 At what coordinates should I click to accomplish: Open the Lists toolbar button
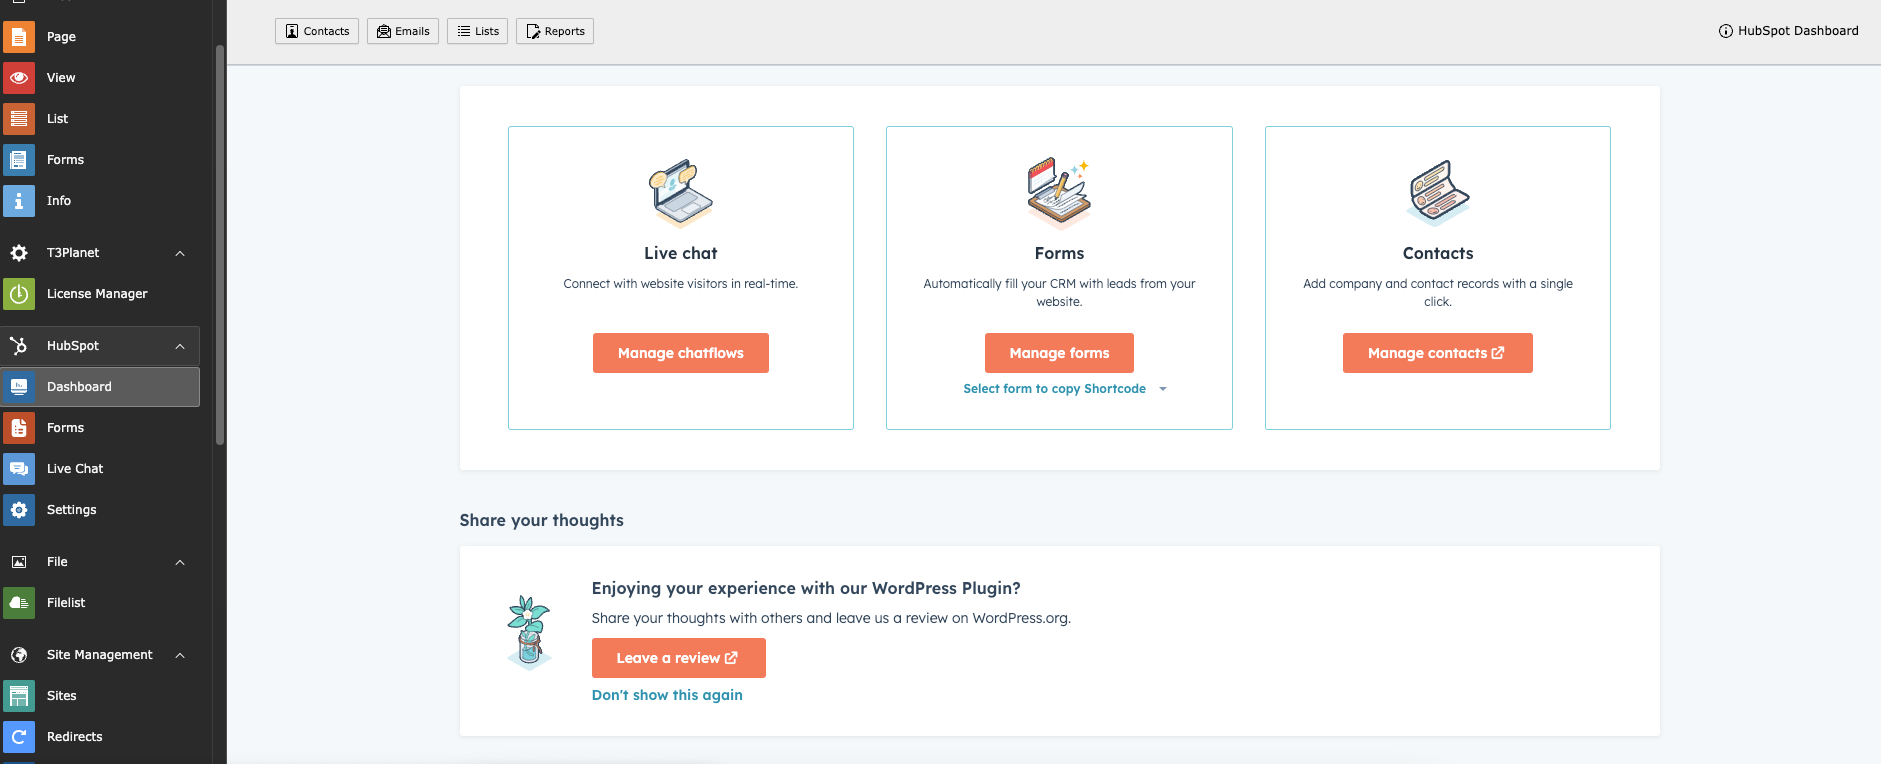pos(478,31)
